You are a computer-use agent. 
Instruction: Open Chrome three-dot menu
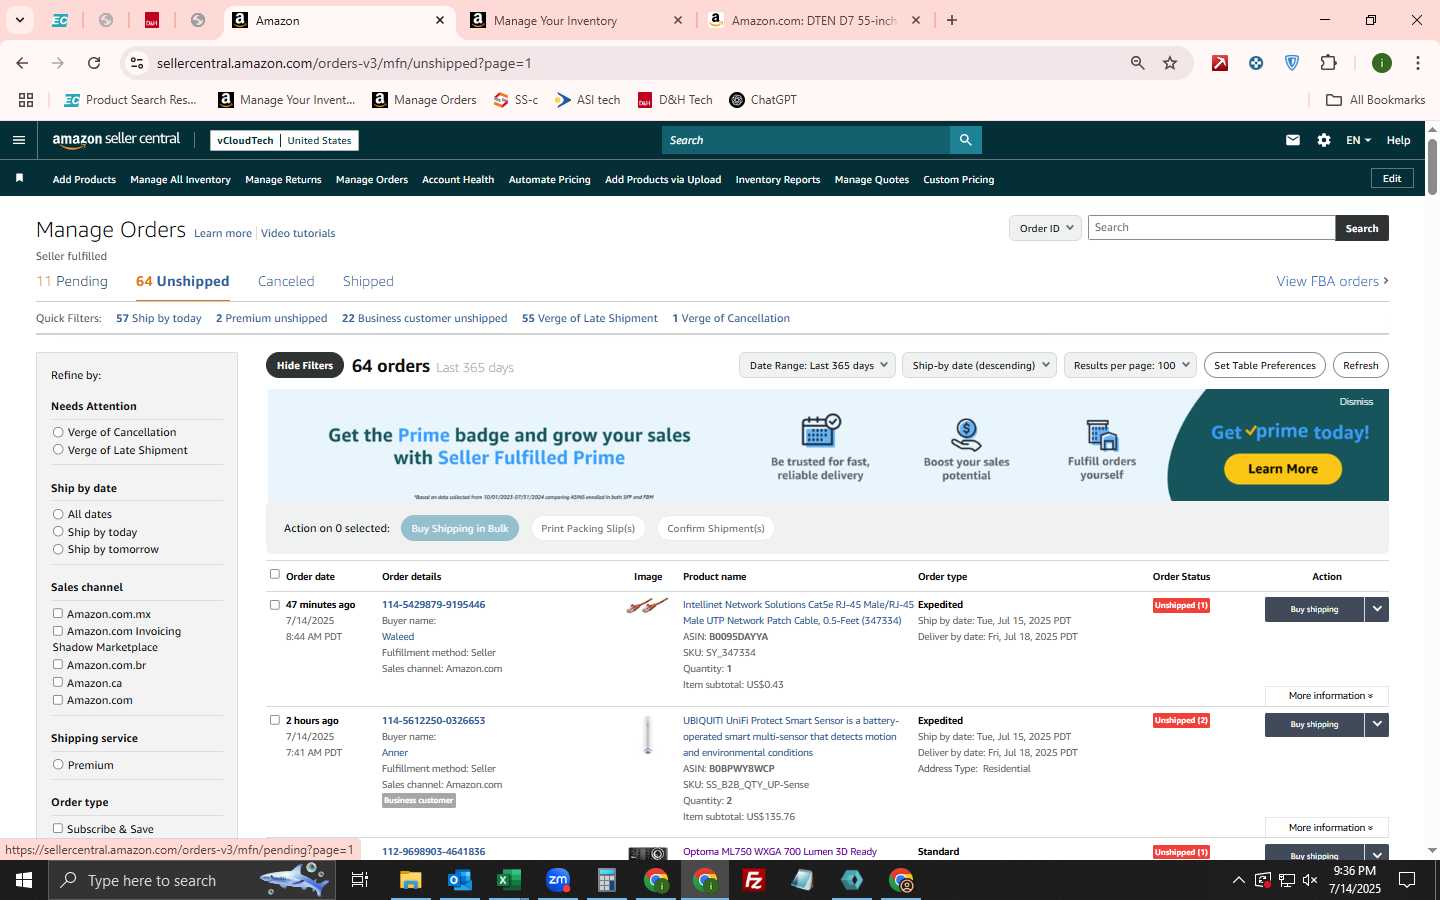[x=1418, y=63]
